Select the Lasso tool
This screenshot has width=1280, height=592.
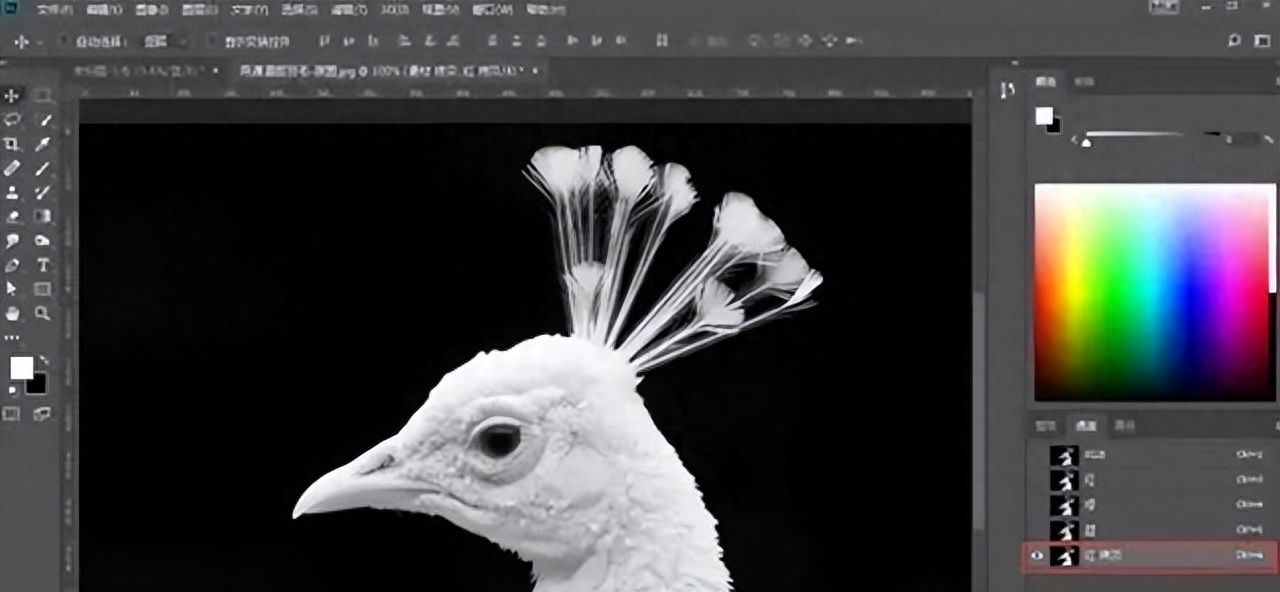point(13,119)
